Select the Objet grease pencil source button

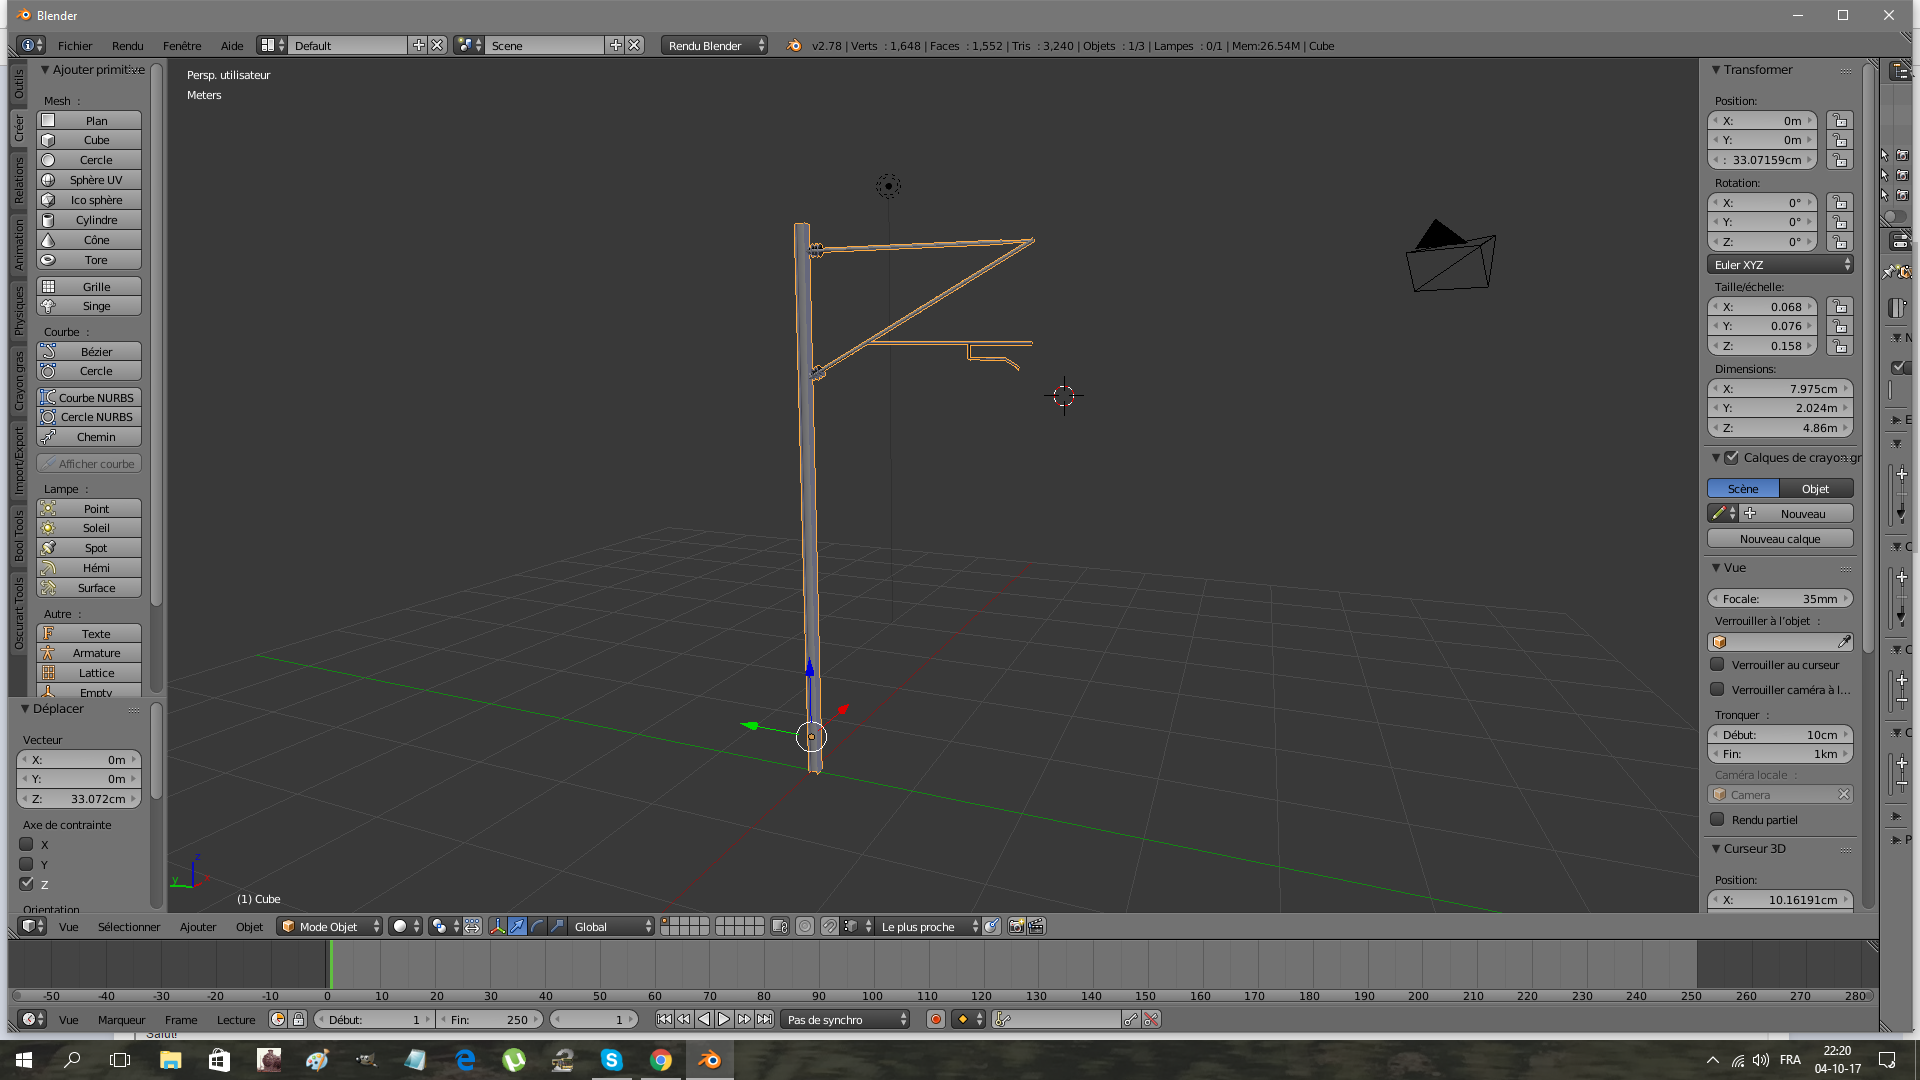point(1816,488)
